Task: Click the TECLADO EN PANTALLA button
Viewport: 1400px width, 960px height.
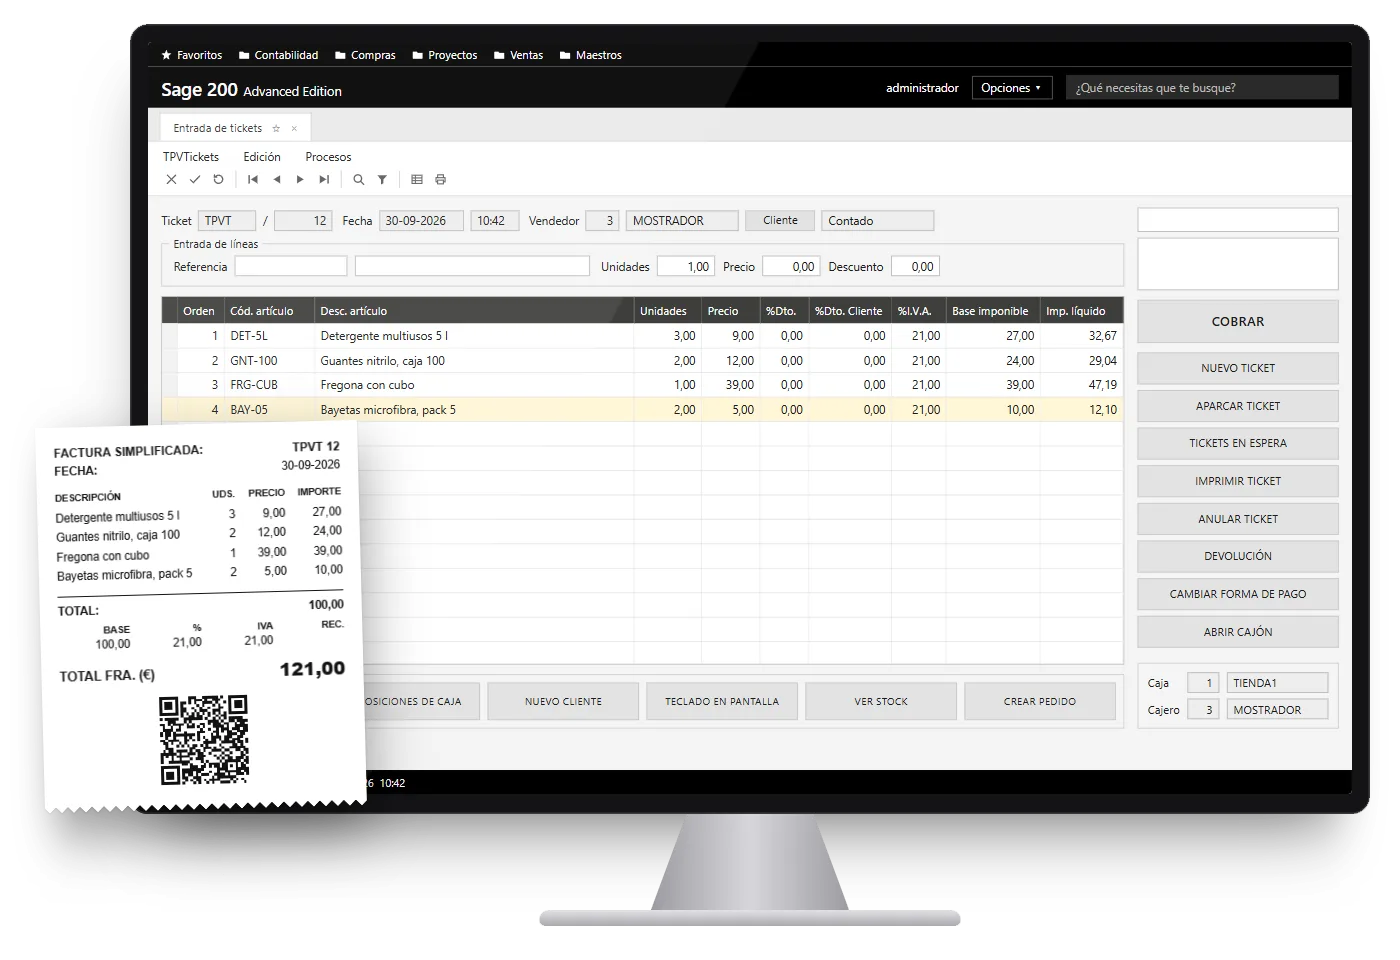Action: point(722,702)
